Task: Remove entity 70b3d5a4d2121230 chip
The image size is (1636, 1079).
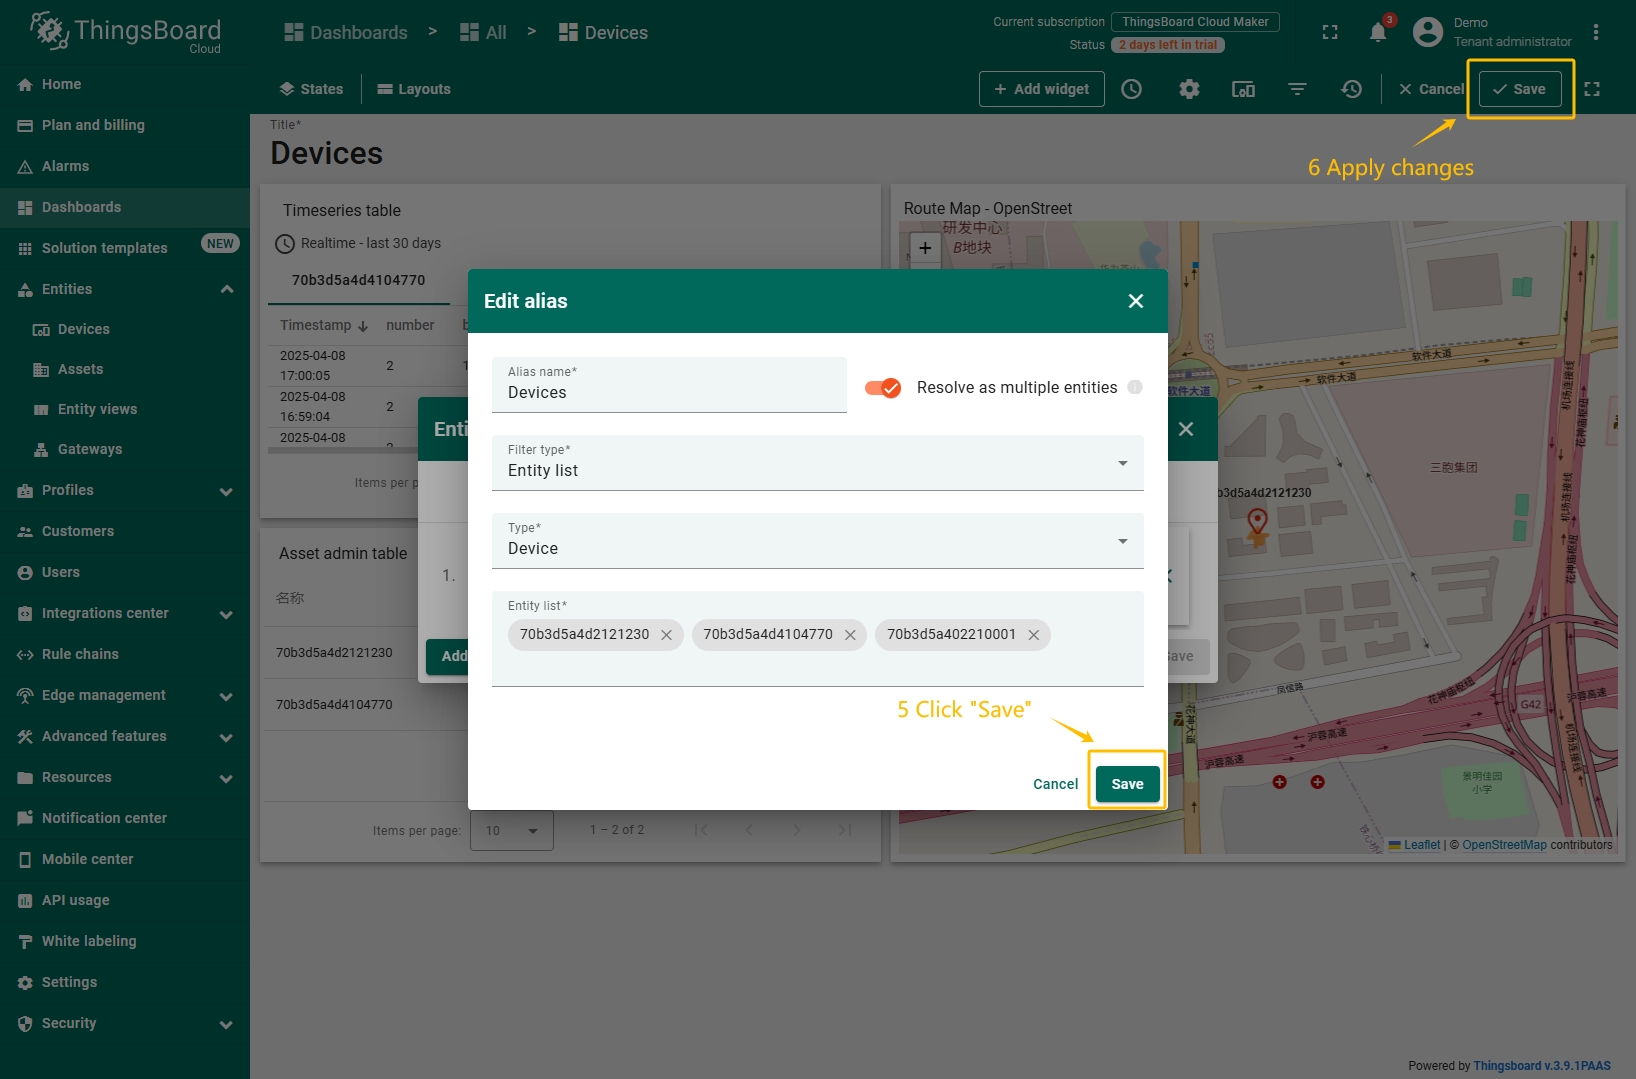Action: pyautogui.click(x=666, y=635)
